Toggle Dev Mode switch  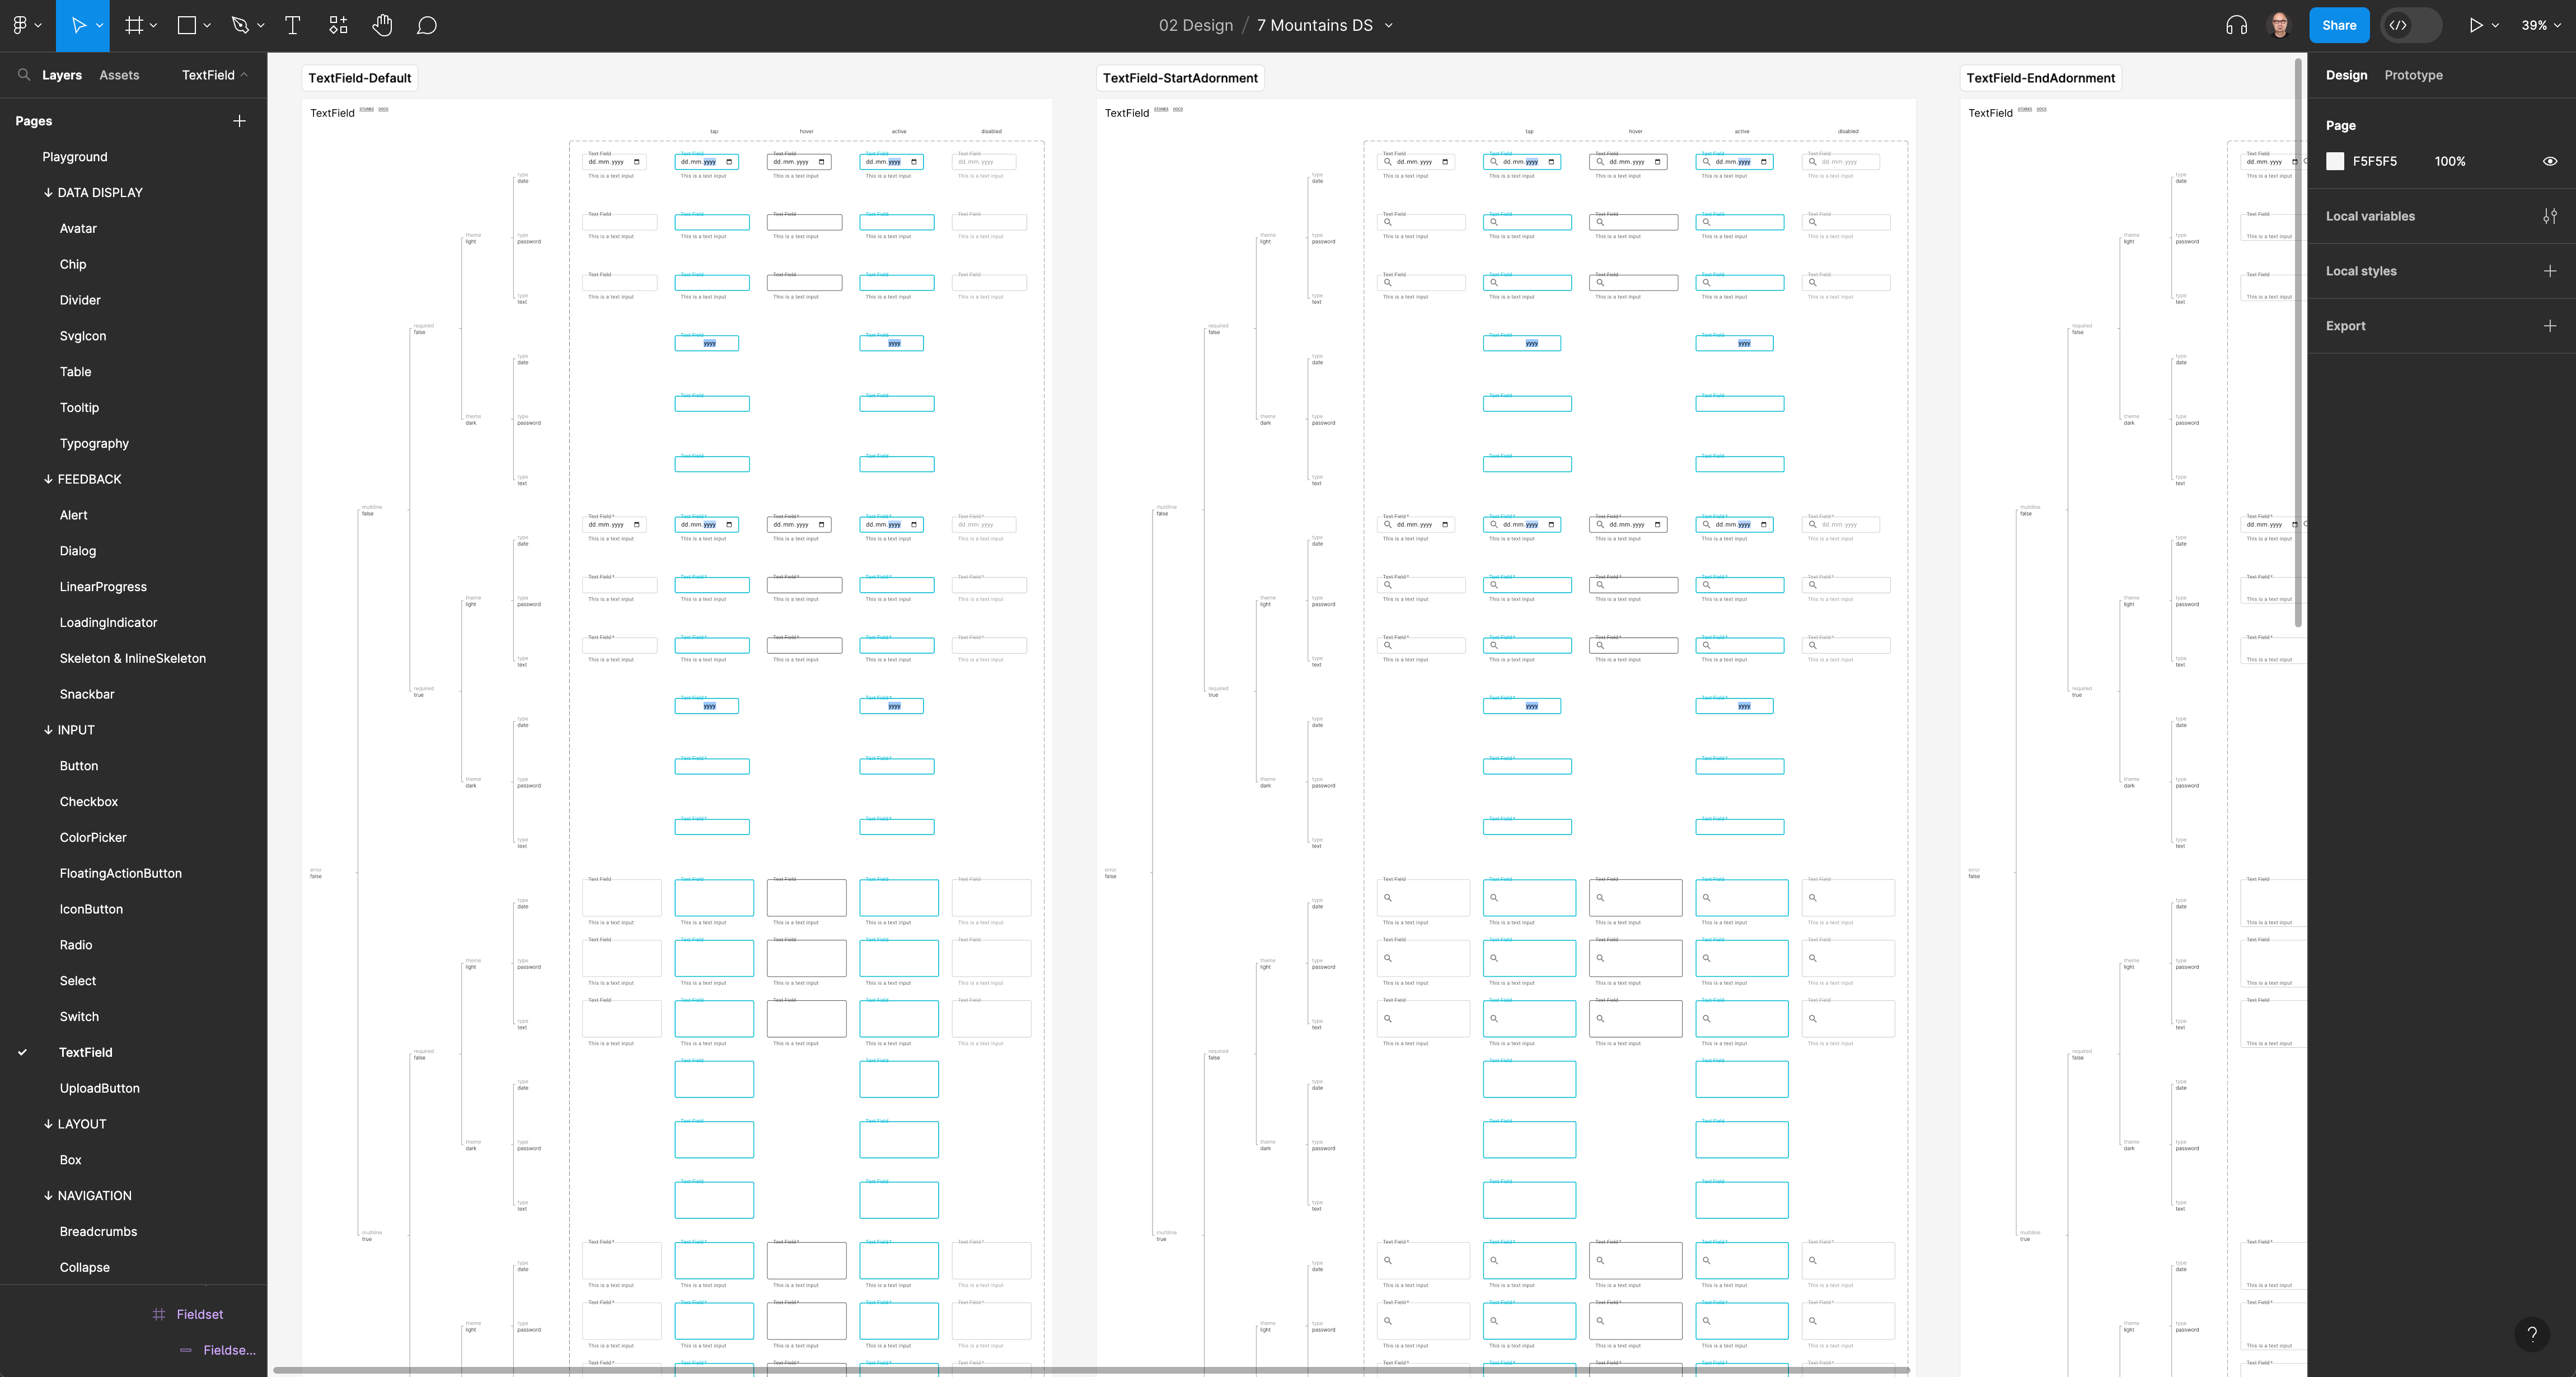(x=2410, y=25)
